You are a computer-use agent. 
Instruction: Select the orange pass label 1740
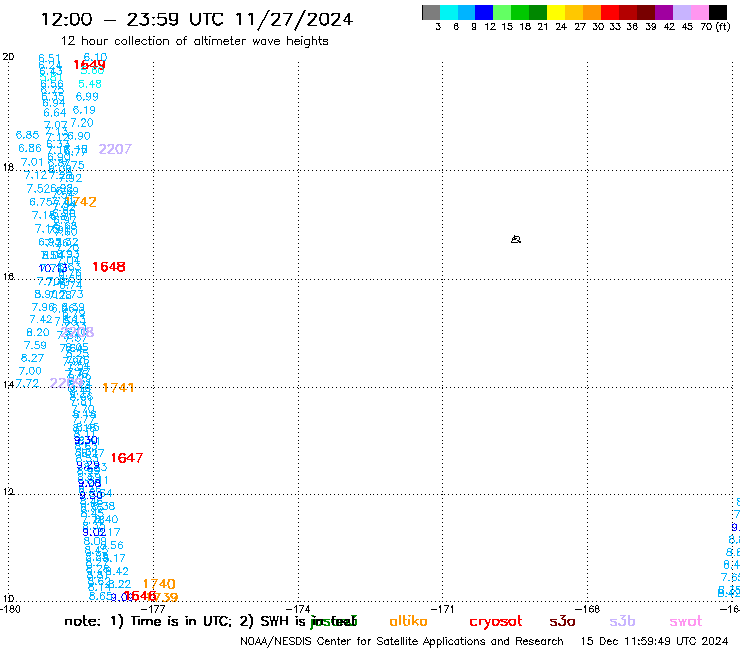pos(159,584)
